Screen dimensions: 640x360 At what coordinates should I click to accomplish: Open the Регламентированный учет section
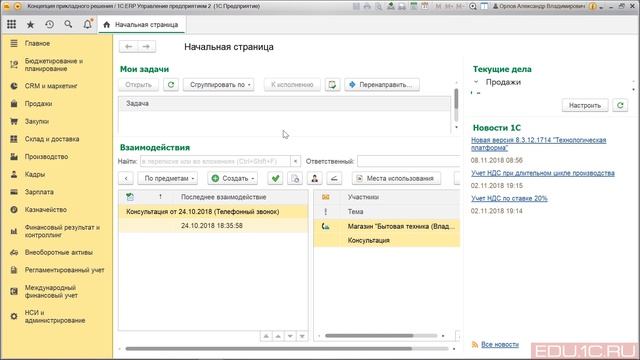pos(64,270)
